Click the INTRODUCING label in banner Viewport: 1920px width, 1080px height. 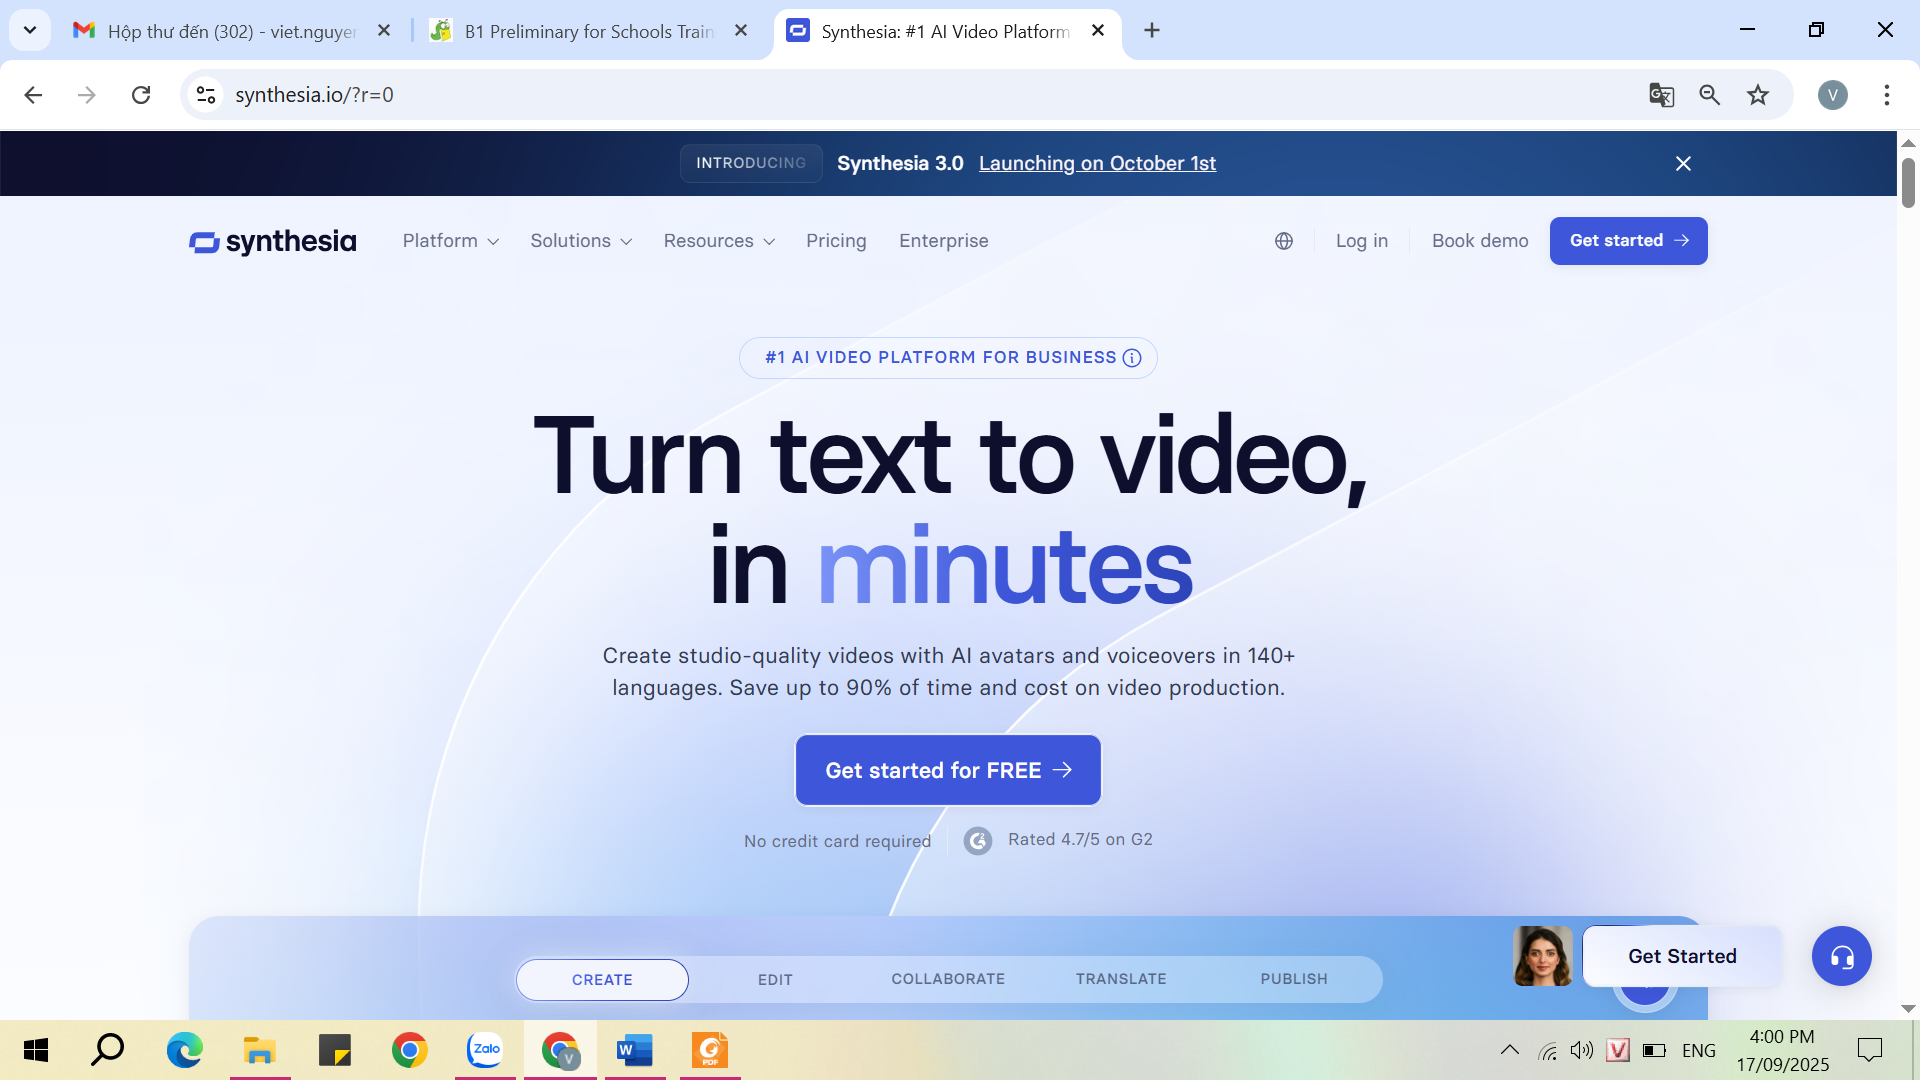(751, 163)
